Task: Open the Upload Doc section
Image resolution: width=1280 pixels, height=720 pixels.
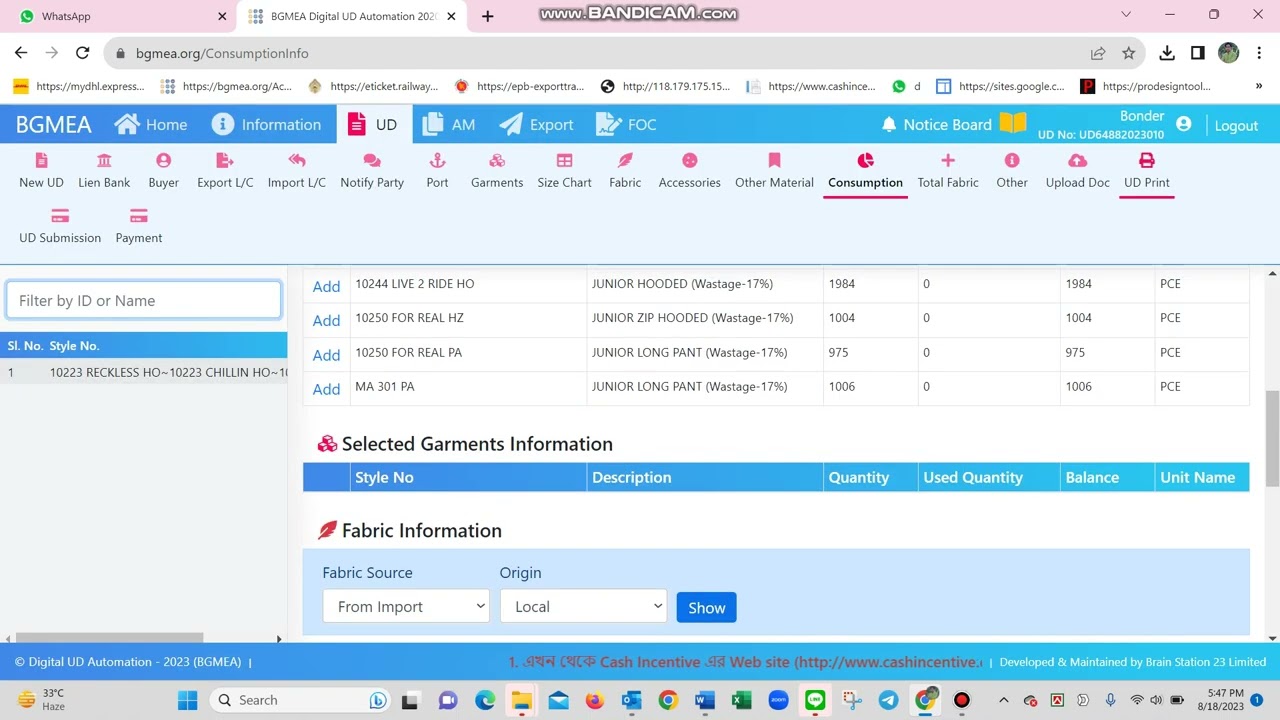Action: (x=1077, y=171)
